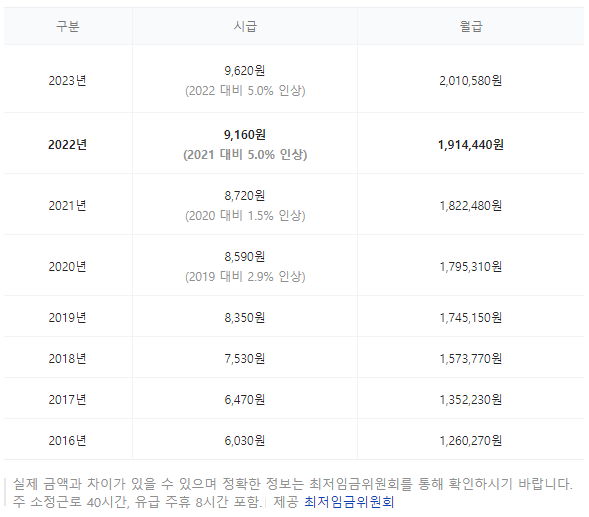Click the 9,620원 hourly wage value
This screenshot has height=517, width=589.
pos(245,70)
